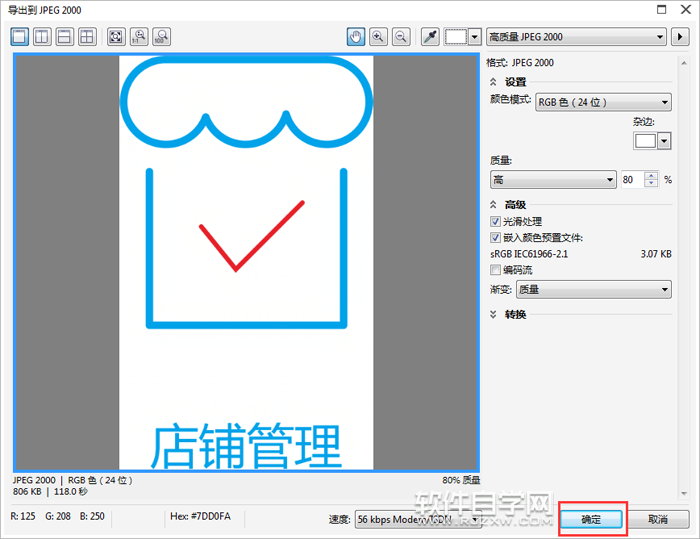The height and width of the screenshot is (539, 700).
Task: Enable the 编码流 checkbox
Action: [x=495, y=270]
